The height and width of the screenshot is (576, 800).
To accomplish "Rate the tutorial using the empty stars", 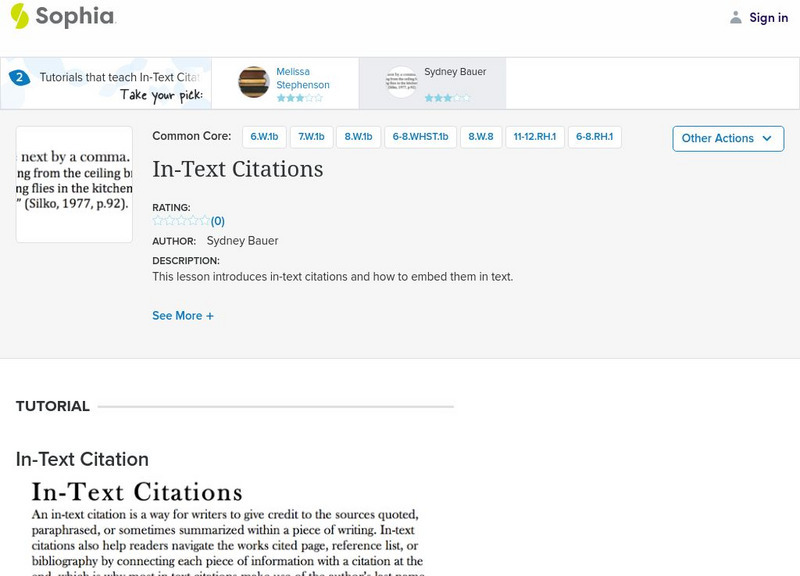I will pyautogui.click(x=181, y=221).
